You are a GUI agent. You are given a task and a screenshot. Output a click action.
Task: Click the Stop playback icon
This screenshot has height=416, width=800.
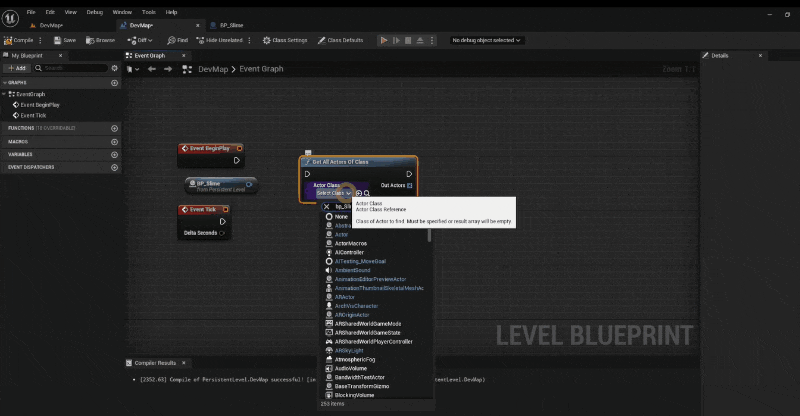tap(408, 40)
